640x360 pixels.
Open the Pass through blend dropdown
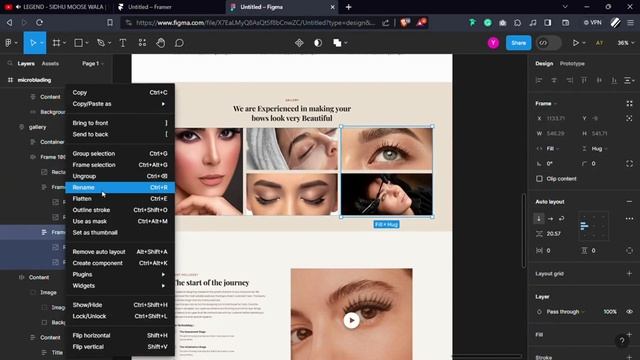point(565,312)
